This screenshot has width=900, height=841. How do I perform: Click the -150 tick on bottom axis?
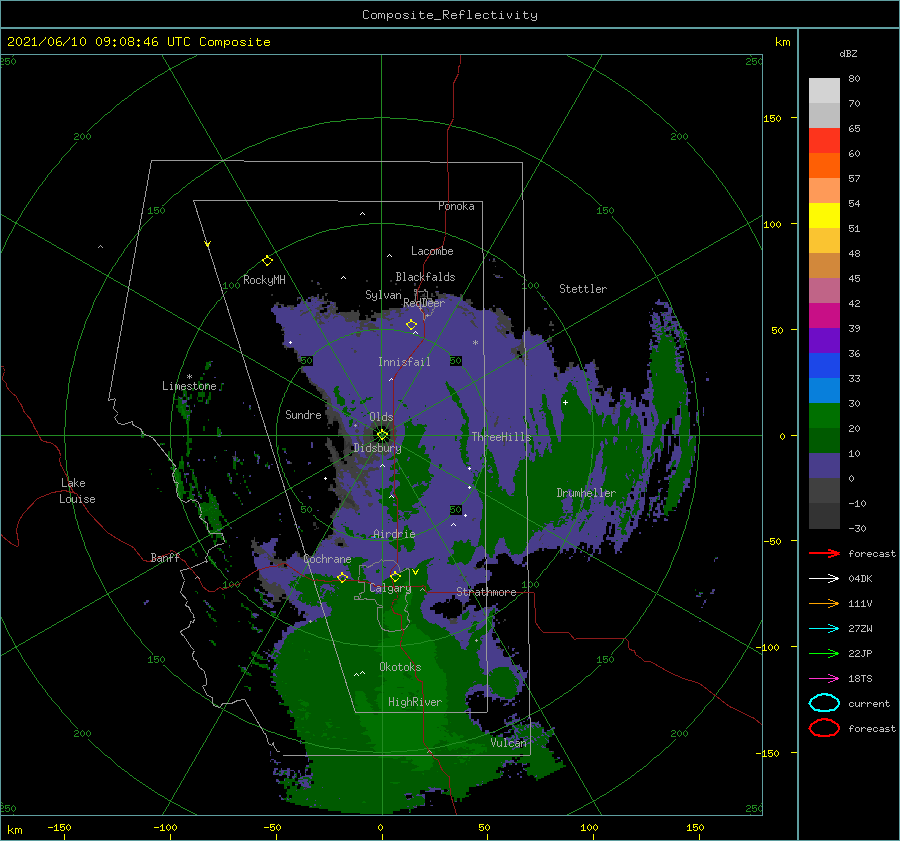pos(59,827)
